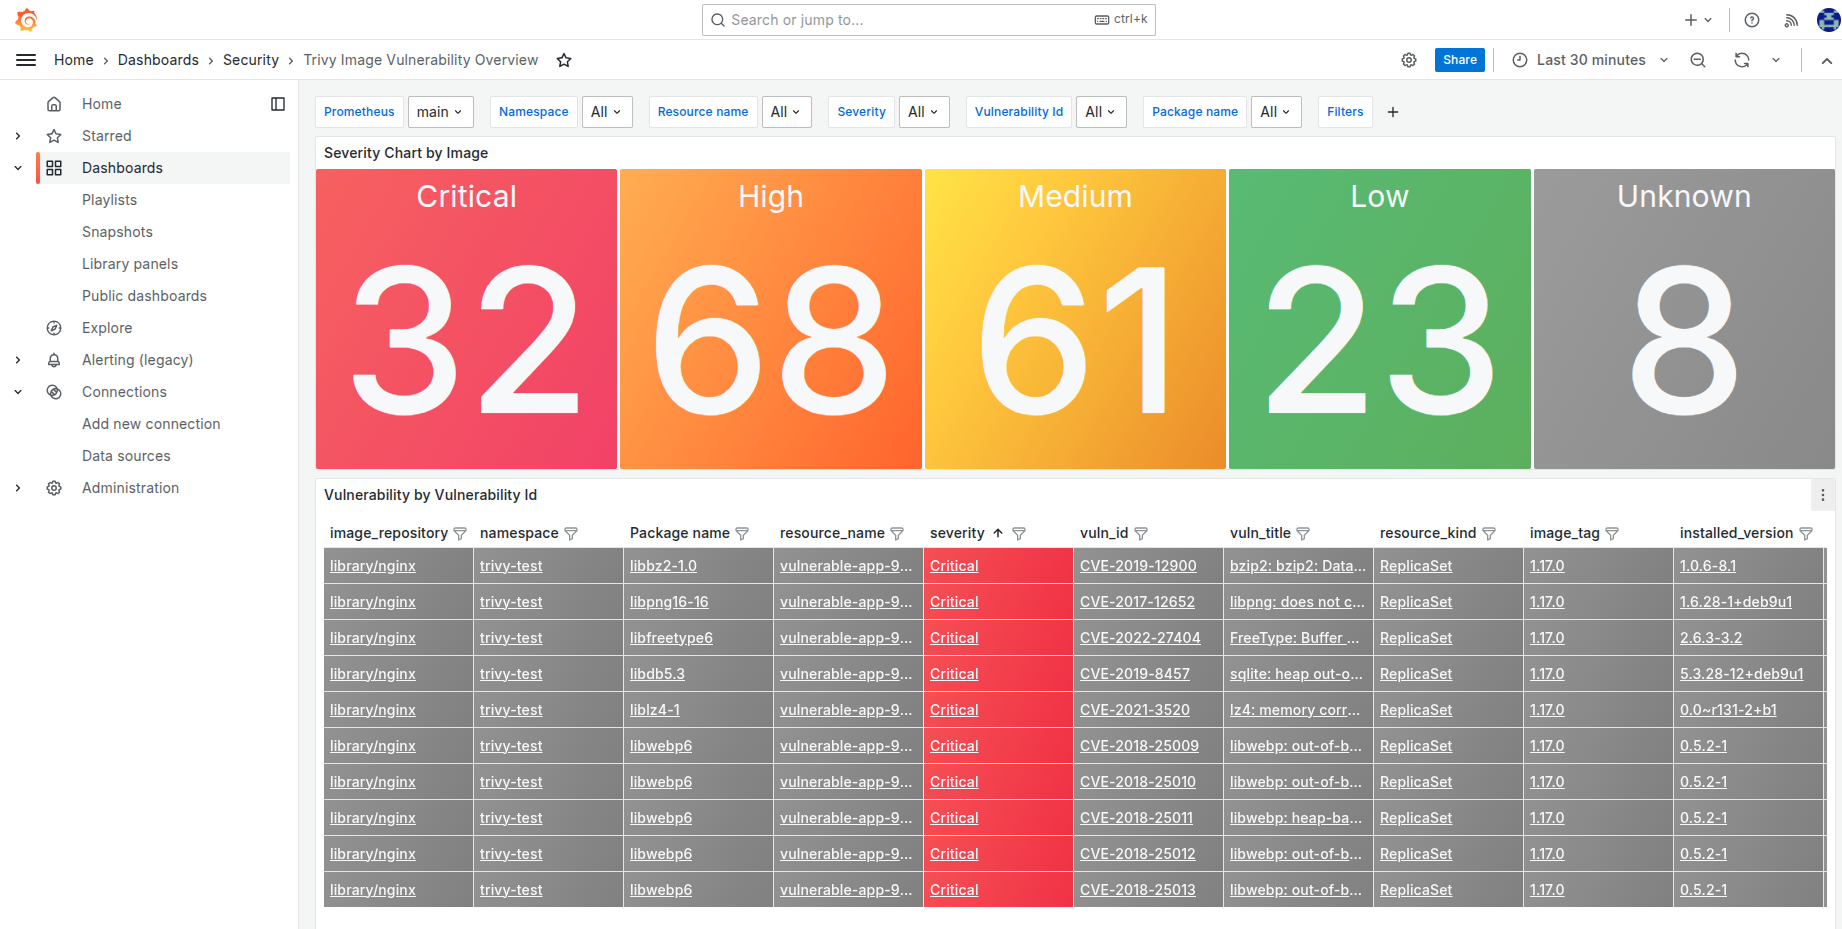1842x929 pixels.
Task: Click the red Critical stat panel
Action: [466, 319]
